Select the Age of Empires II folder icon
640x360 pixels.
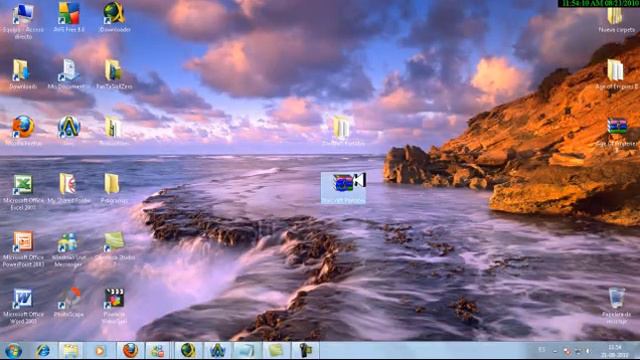(616, 74)
